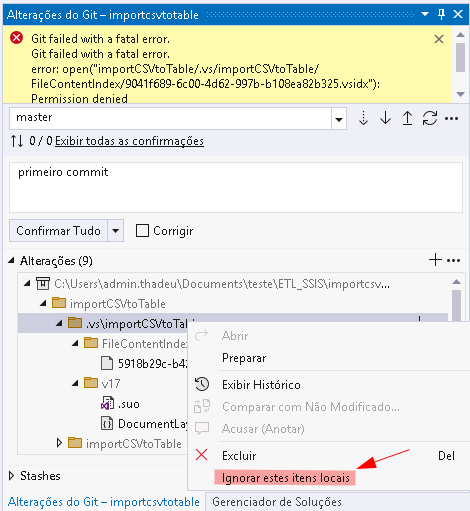Click the DocumentLayout JSON file icon
Viewport: 470px width, 511px height.
click(107, 424)
